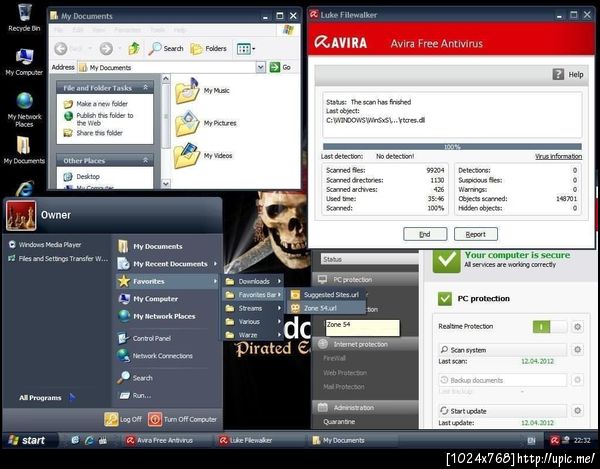Click Search in My Documents toolbar

166,49
